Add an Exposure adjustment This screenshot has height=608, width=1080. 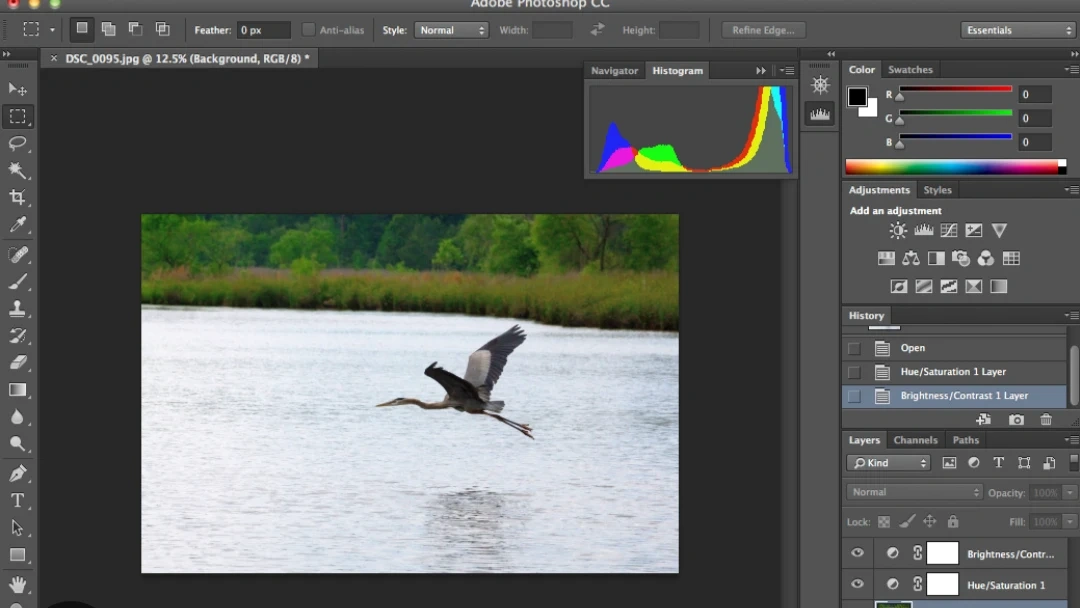[x=973, y=231]
